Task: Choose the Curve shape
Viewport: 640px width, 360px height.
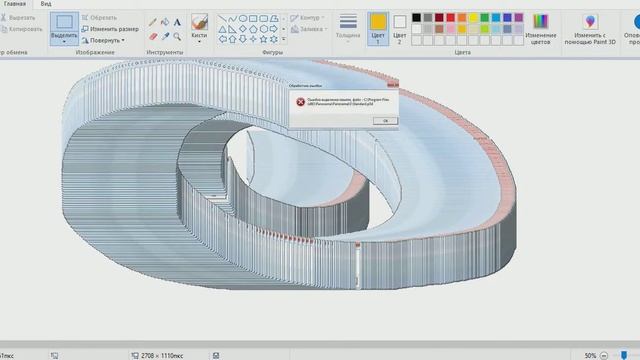Action: [x=232, y=19]
